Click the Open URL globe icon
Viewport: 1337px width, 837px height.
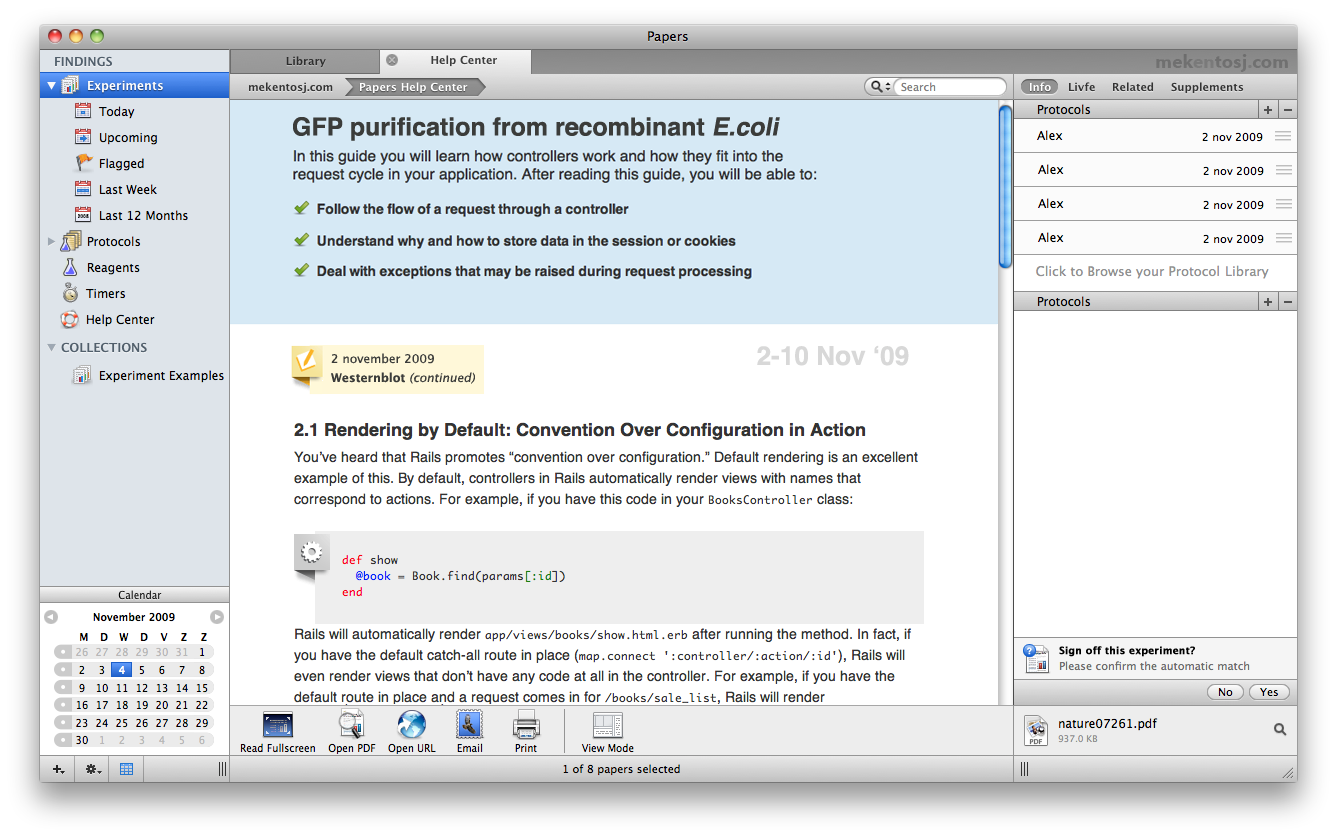click(411, 725)
